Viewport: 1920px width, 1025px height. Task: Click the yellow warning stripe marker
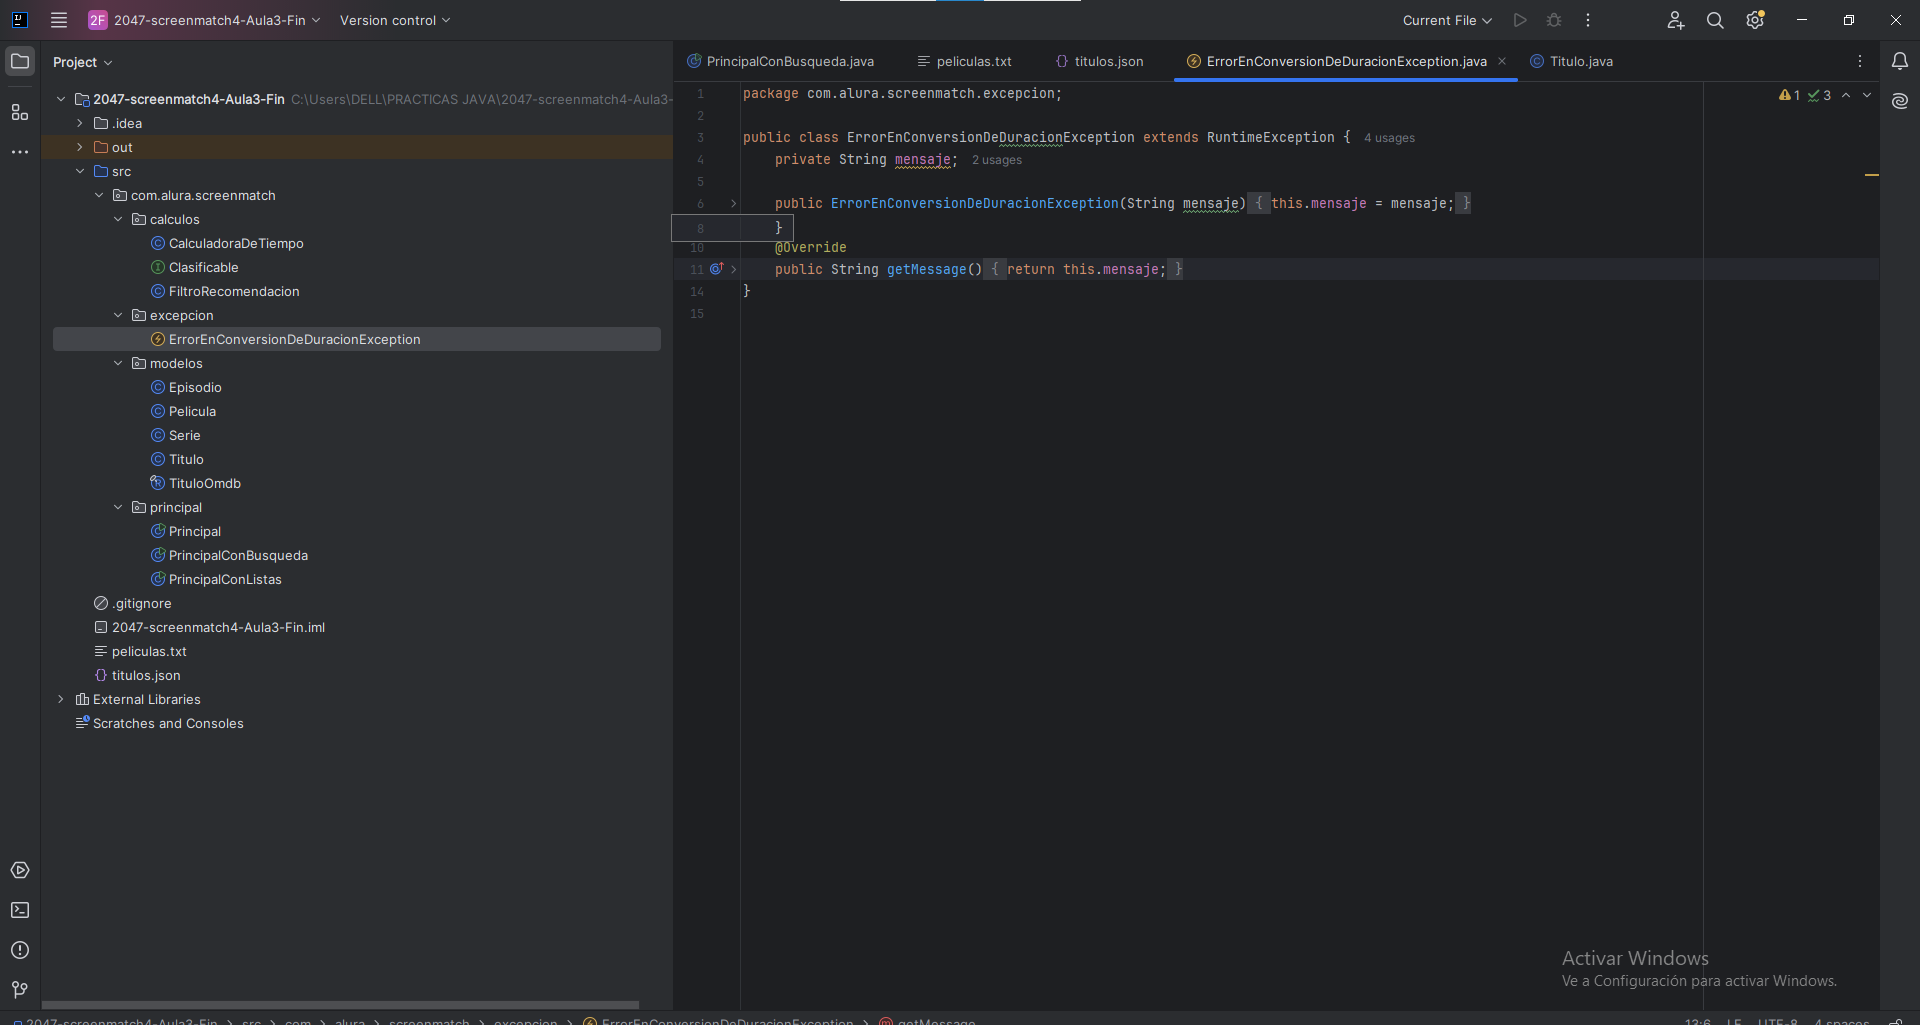[1872, 175]
